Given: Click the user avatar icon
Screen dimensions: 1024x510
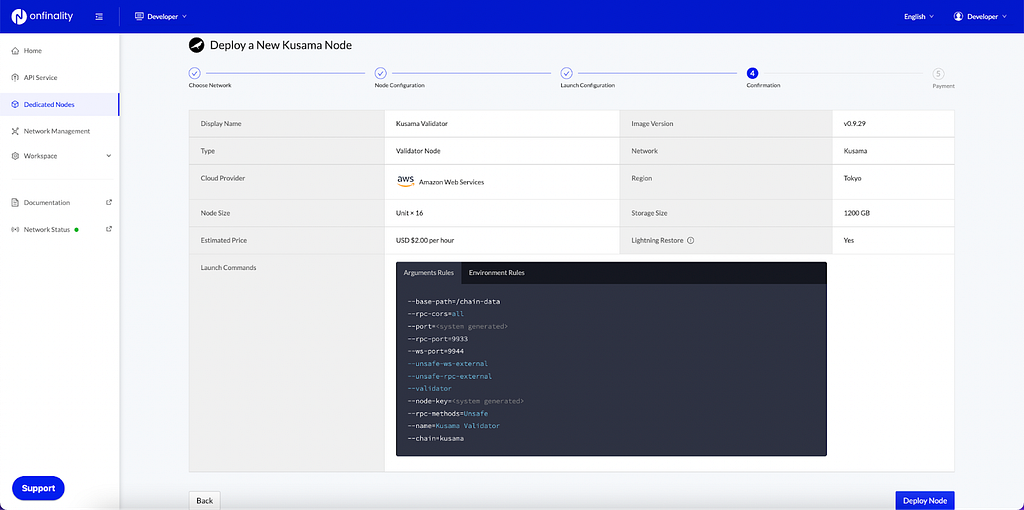Looking at the screenshot, I should click(x=958, y=16).
